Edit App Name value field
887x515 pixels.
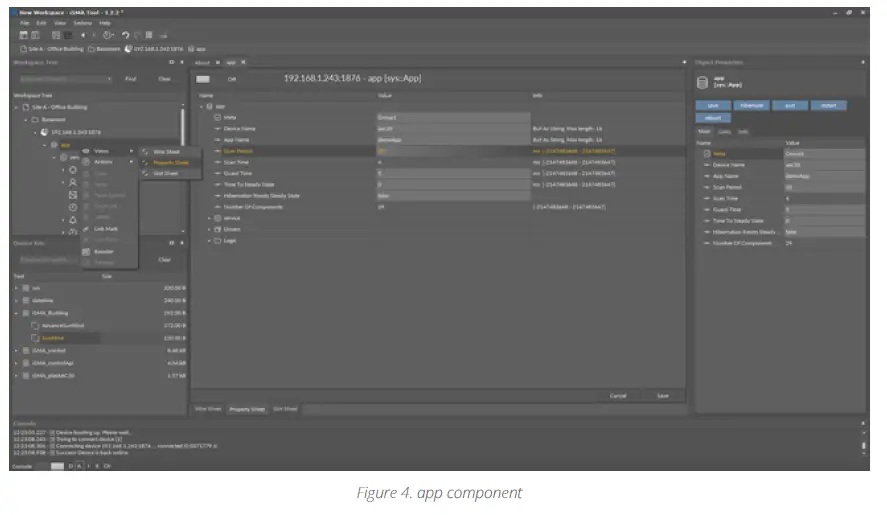coord(453,140)
